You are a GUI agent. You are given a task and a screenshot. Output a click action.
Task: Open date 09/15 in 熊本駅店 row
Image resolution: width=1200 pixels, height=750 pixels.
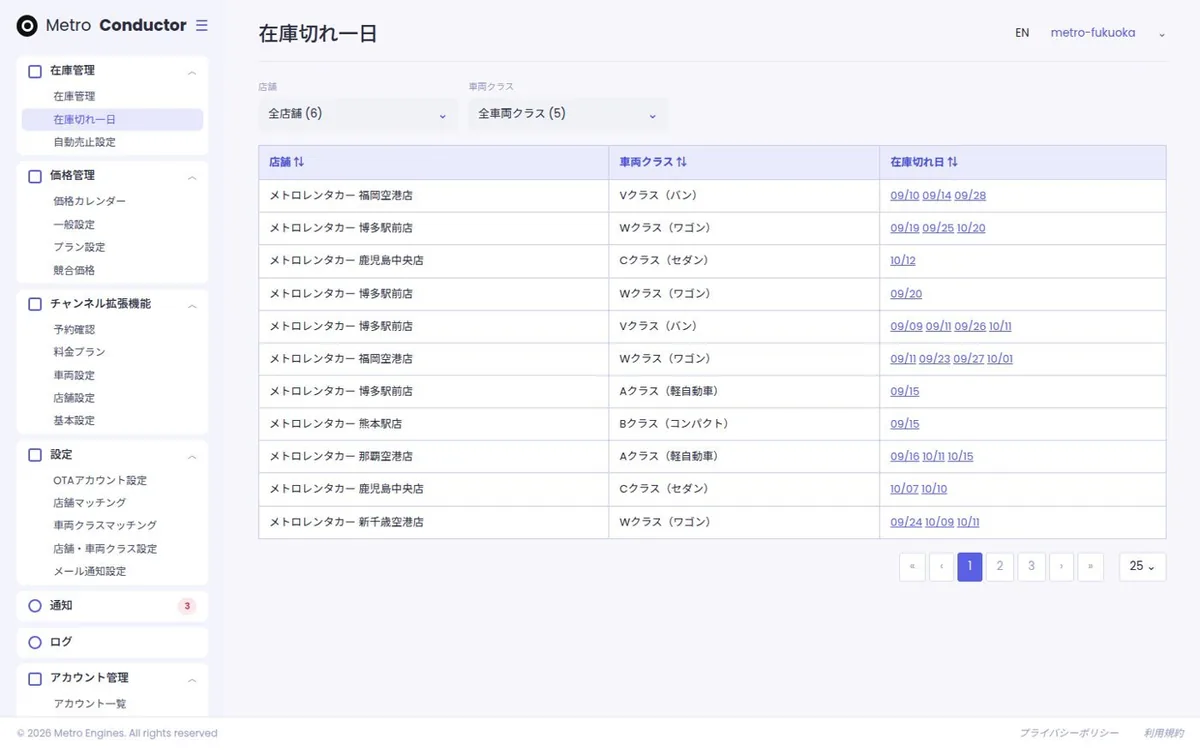pyautogui.click(x=905, y=424)
